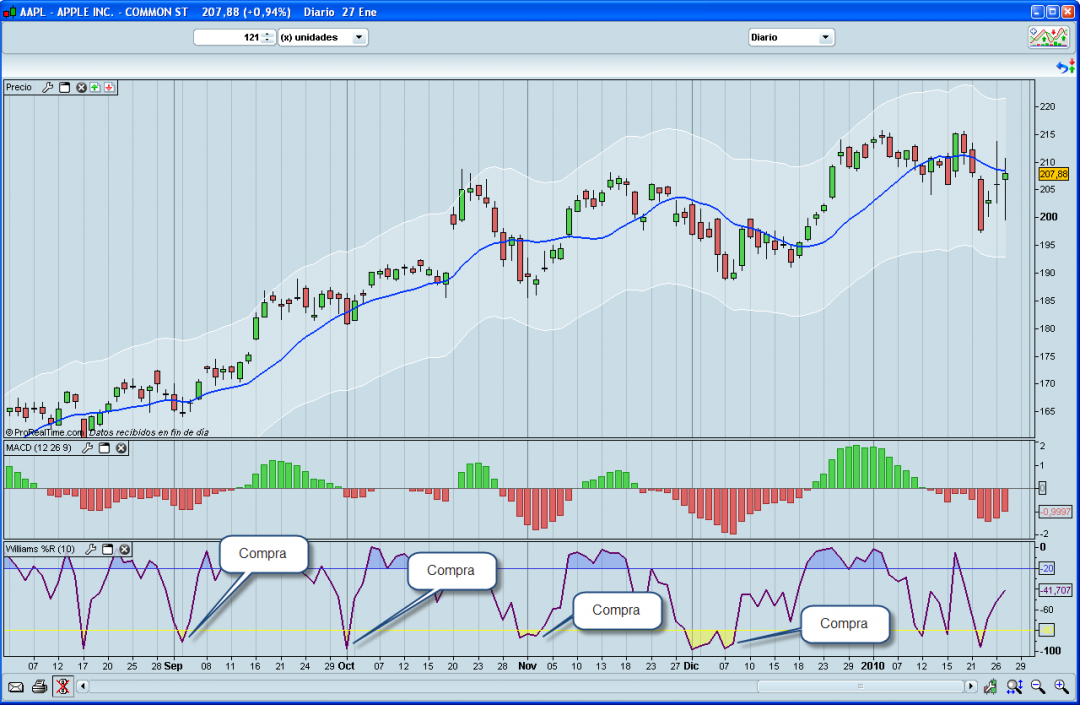The image size is (1080, 705).
Task: Click the horizontal timeline scrollbar thumb
Action: [x=860, y=687]
